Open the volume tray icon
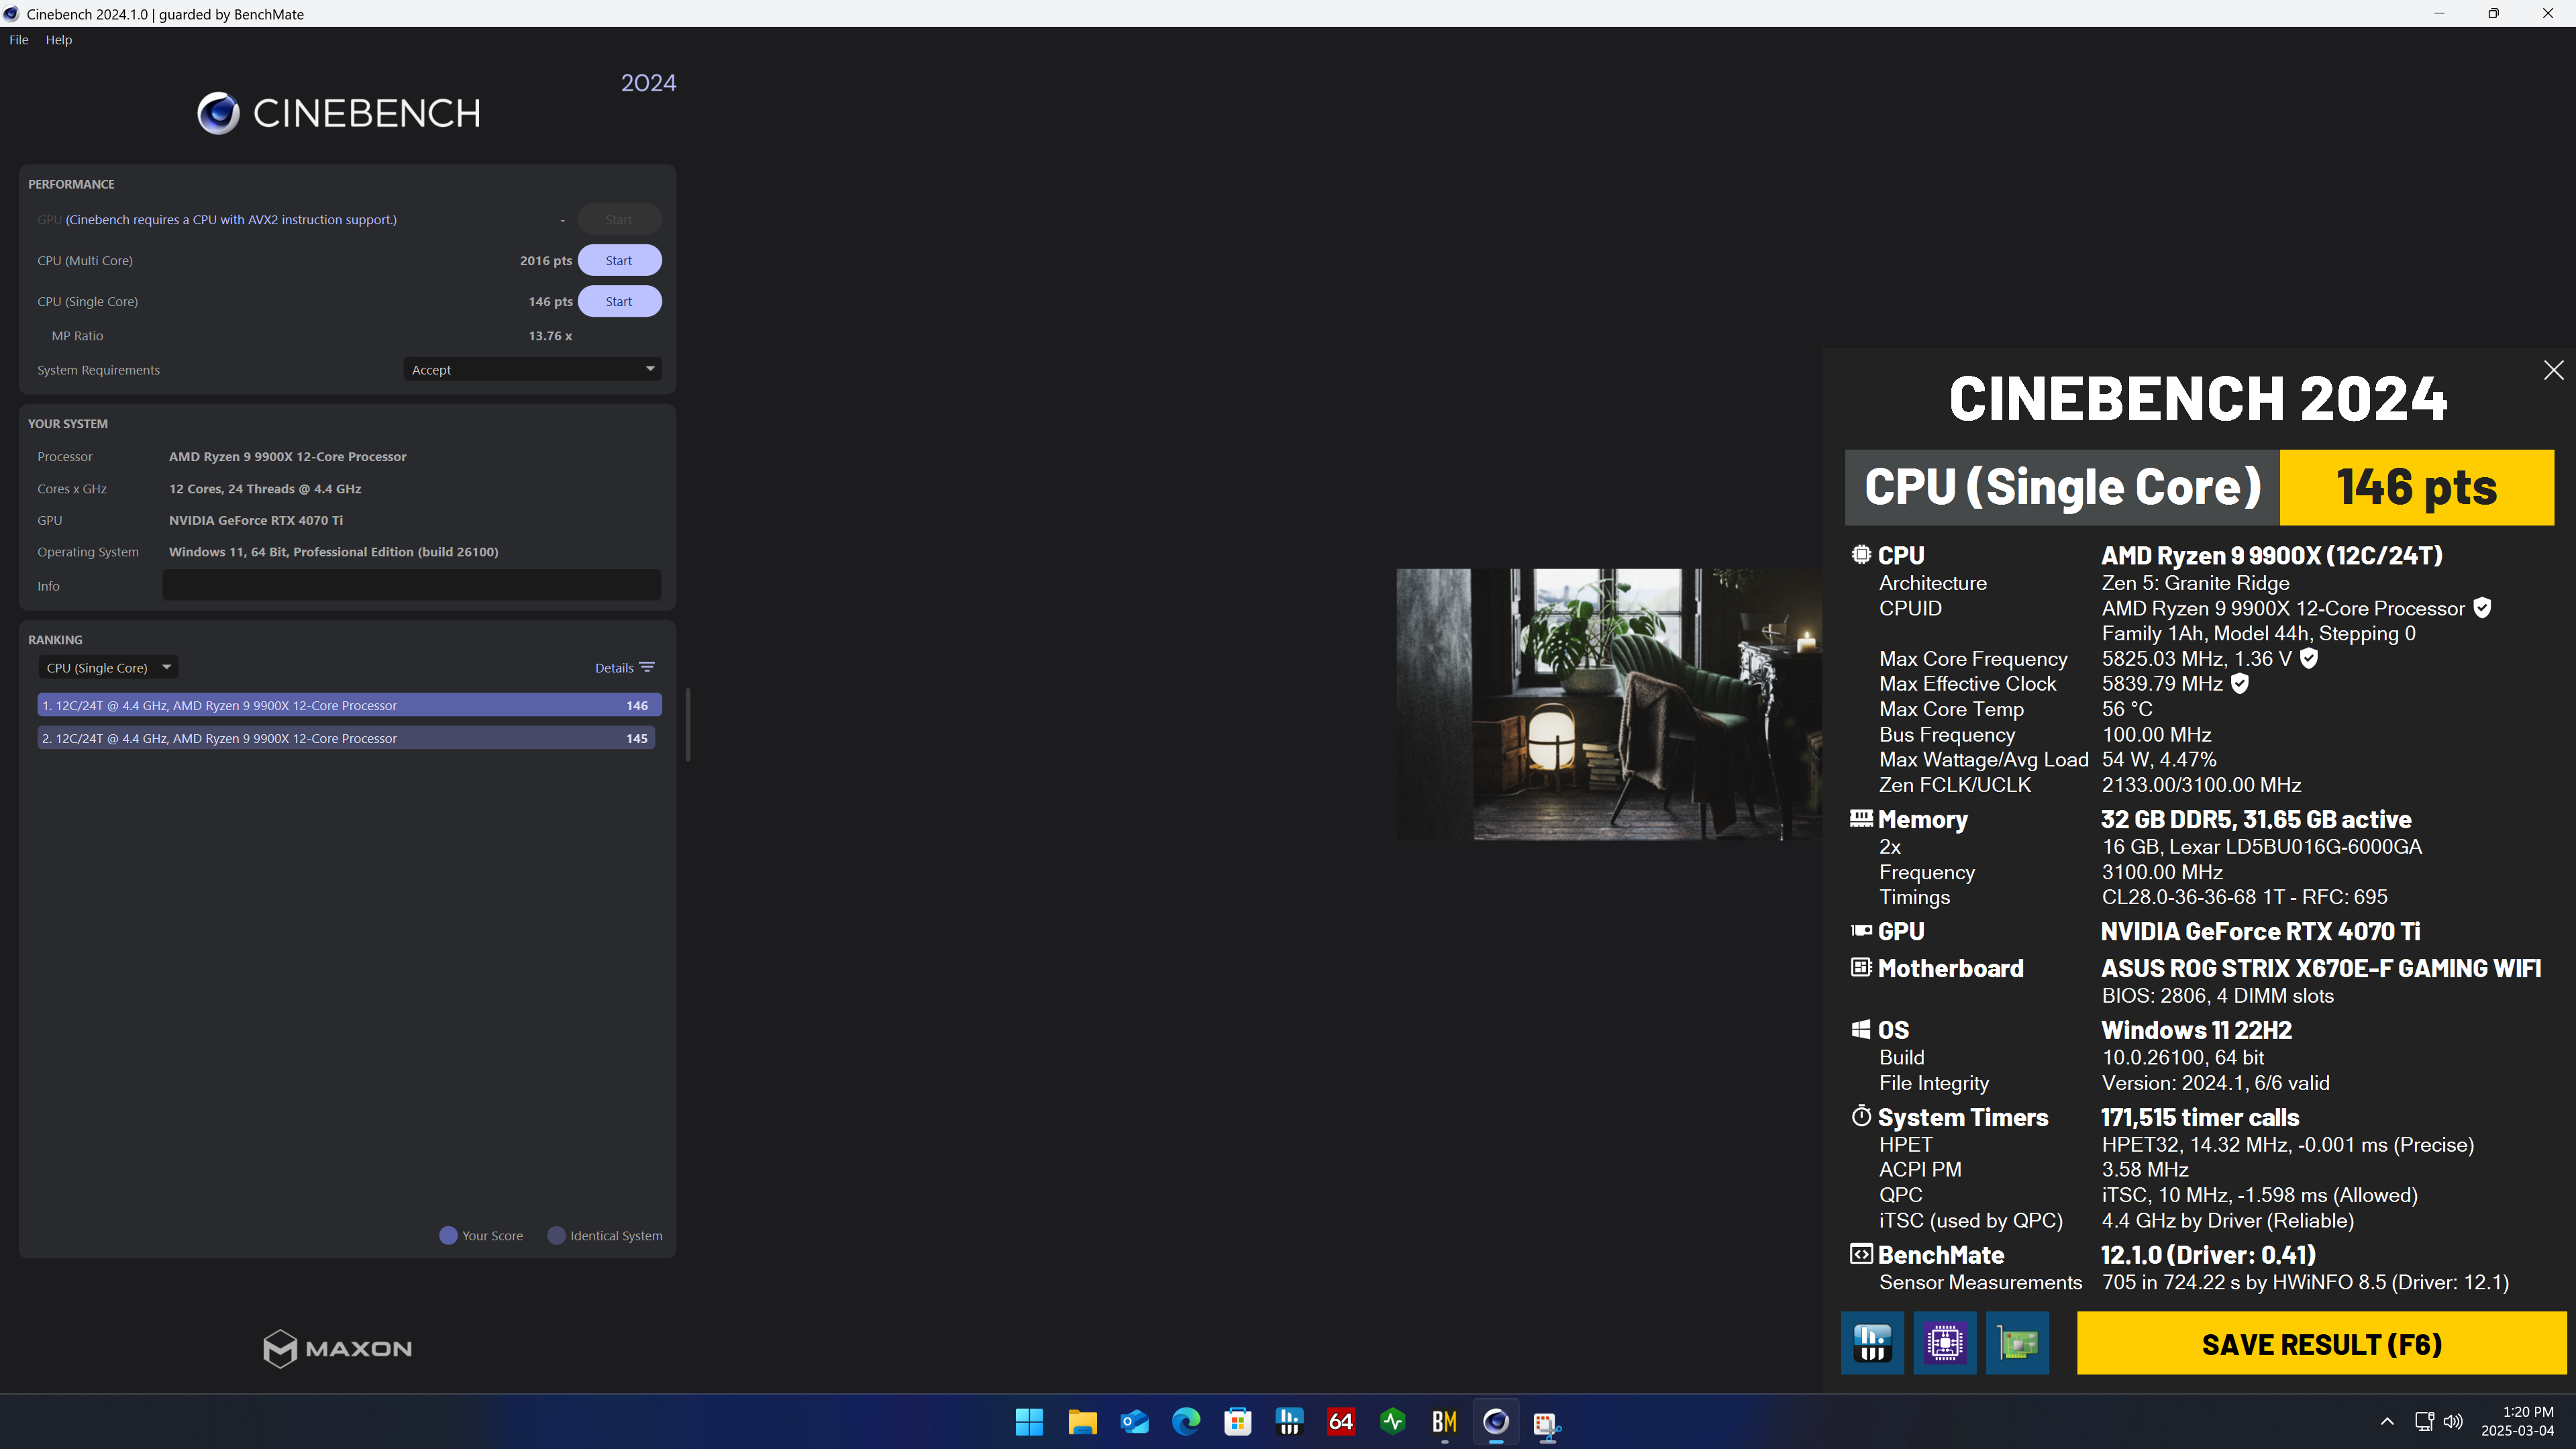The height and width of the screenshot is (1449, 2576). [2453, 1421]
